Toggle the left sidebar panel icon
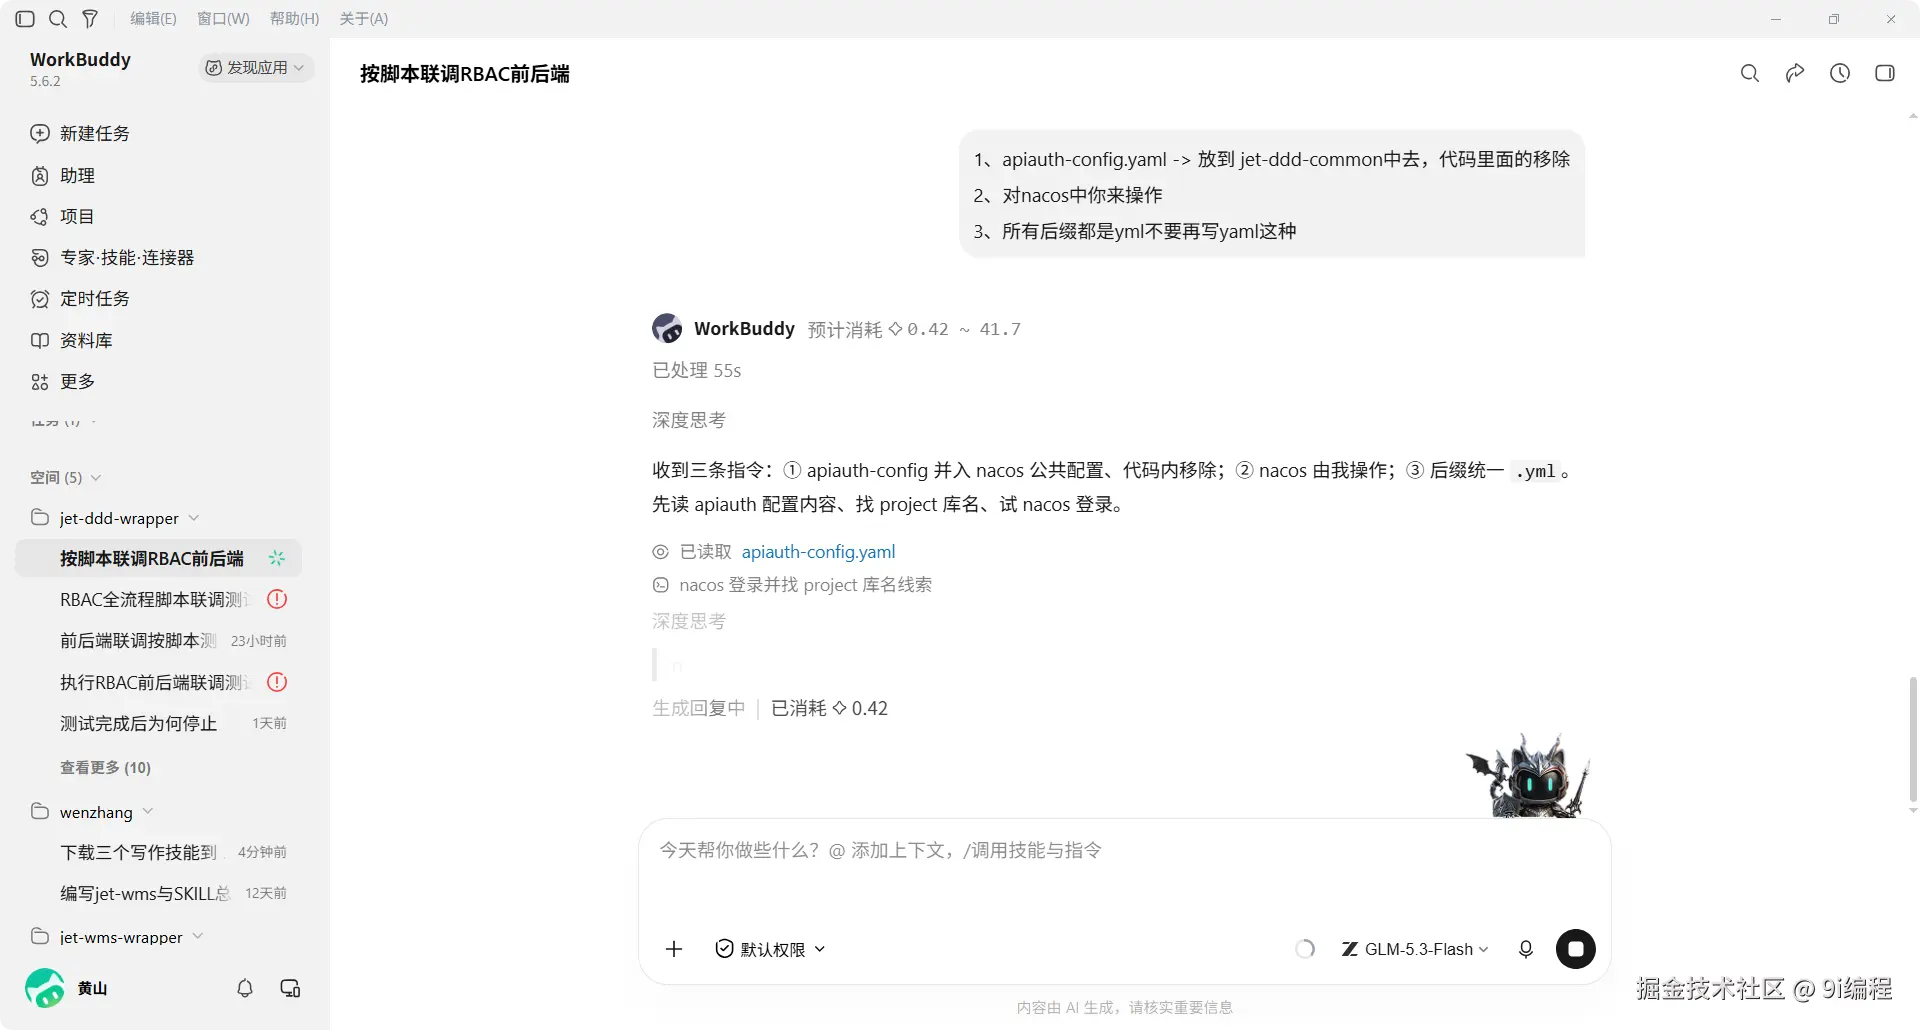Image resolution: width=1920 pixels, height=1030 pixels. 26,19
